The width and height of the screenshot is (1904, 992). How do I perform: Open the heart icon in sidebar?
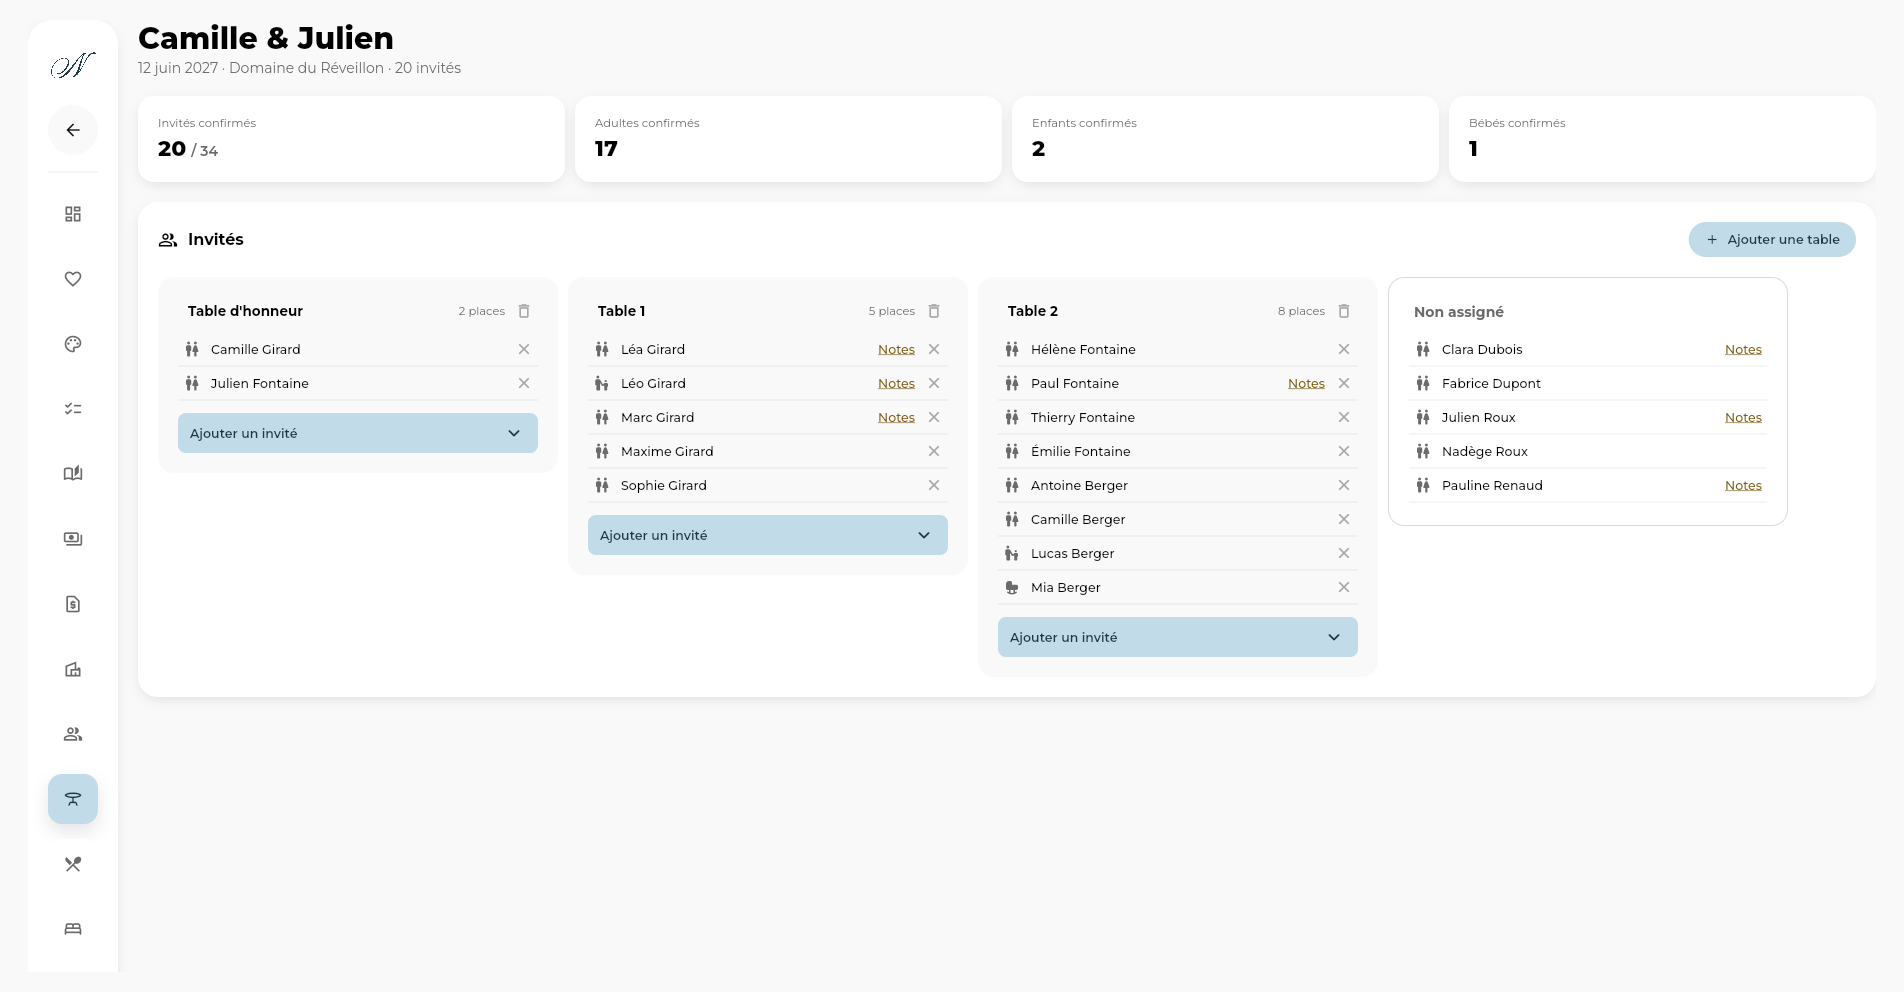73,279
